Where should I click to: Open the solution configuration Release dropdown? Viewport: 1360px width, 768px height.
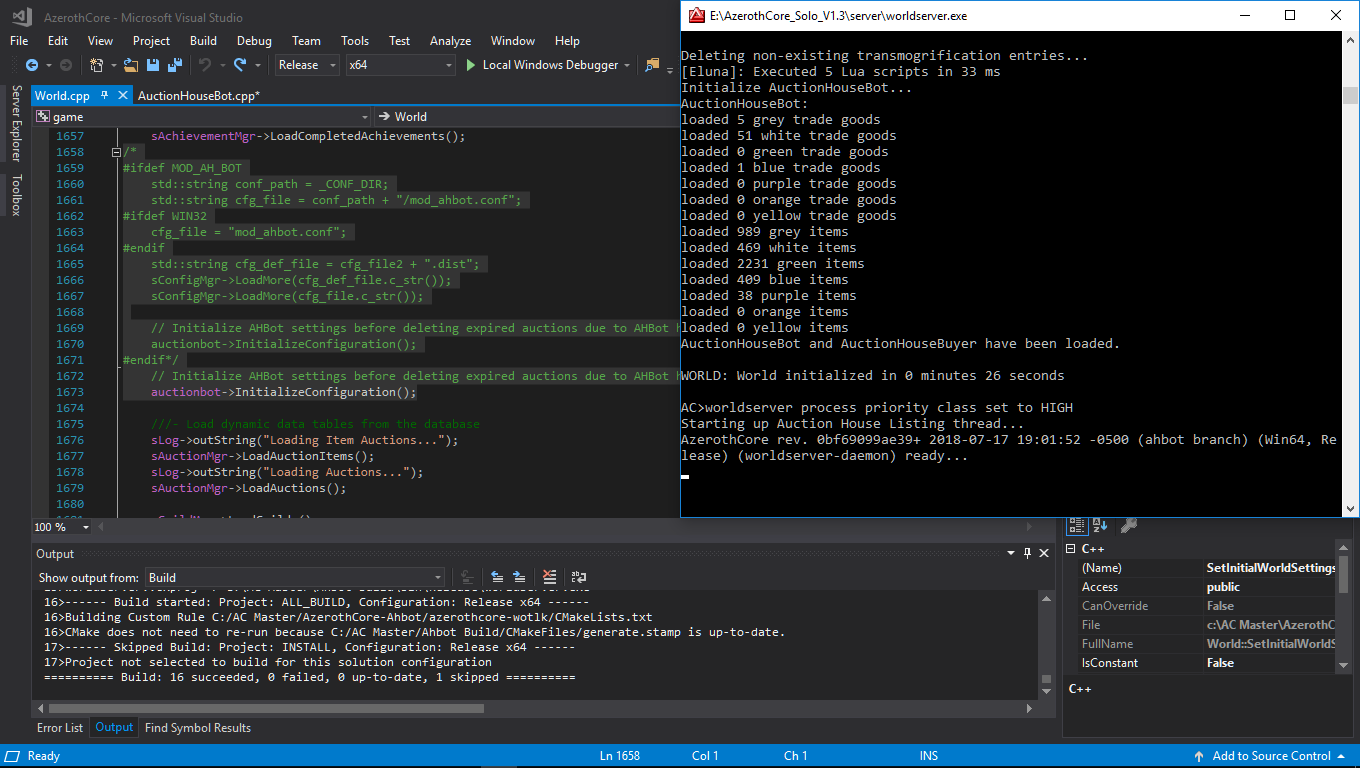(x=333, y=64)
